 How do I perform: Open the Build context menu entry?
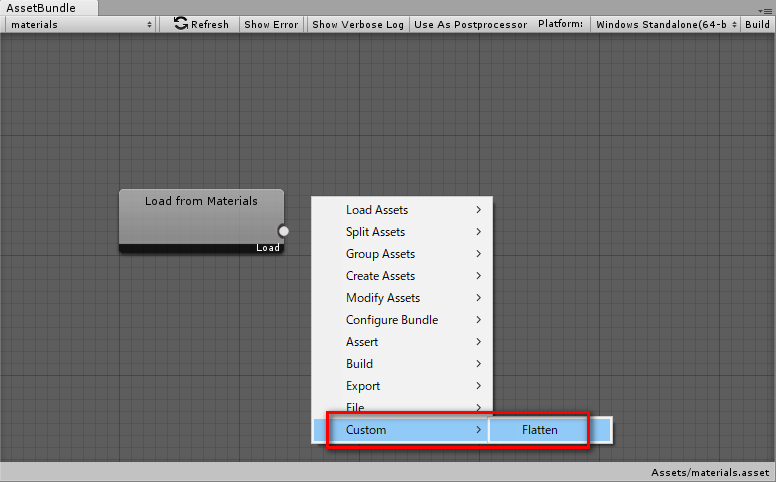(x=402, y=364)
